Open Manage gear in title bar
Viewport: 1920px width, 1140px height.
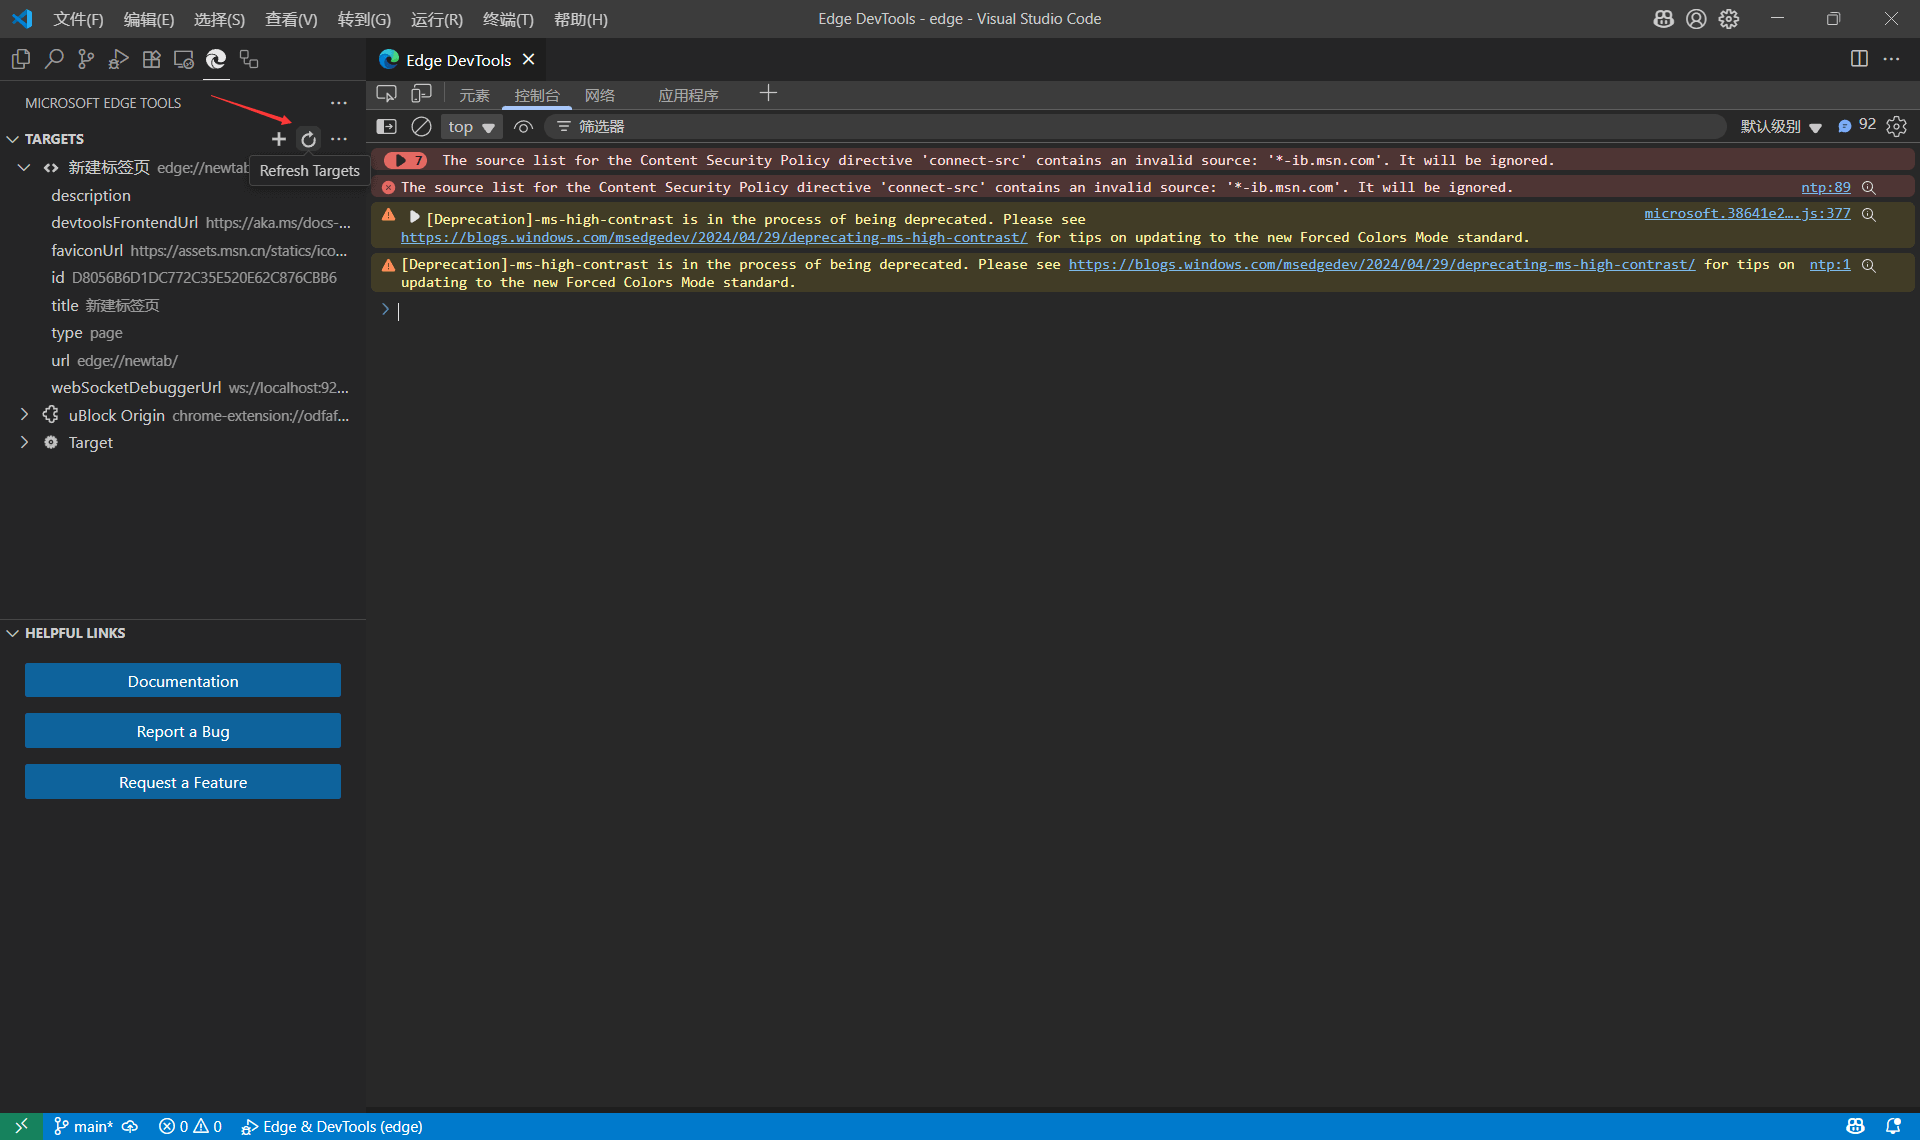point(1729,19)
